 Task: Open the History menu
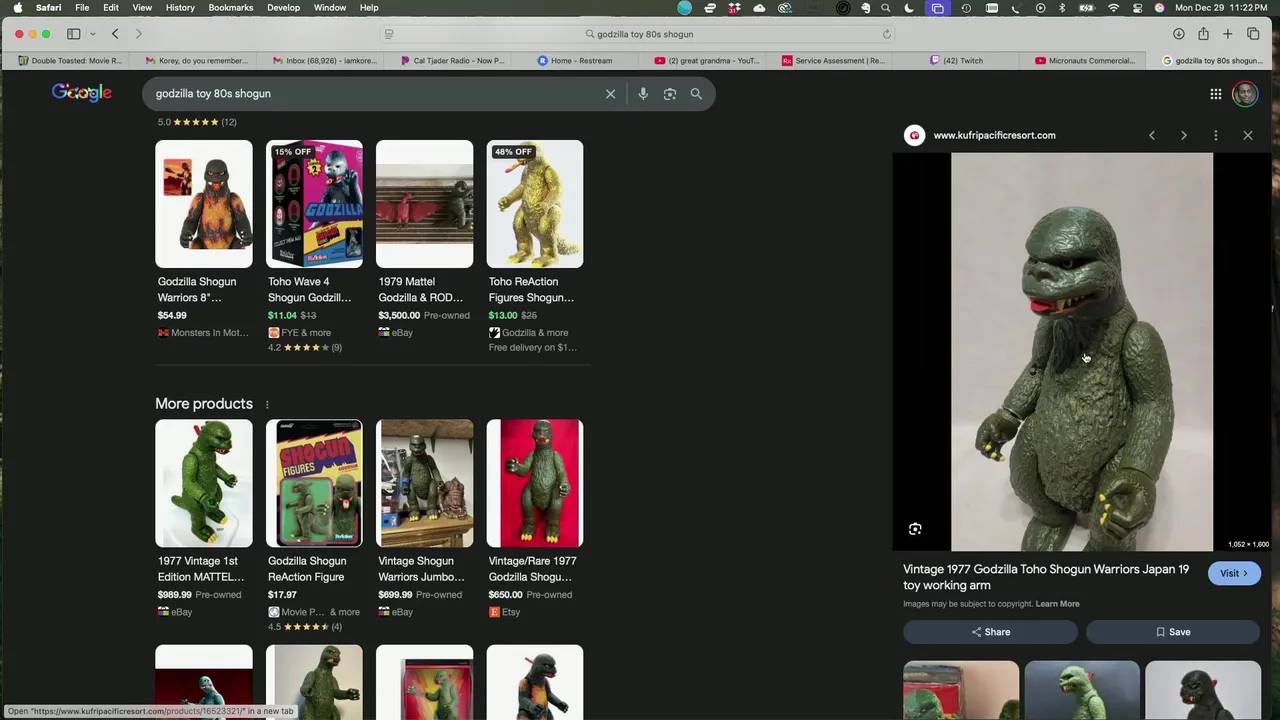tap(180, 8)
